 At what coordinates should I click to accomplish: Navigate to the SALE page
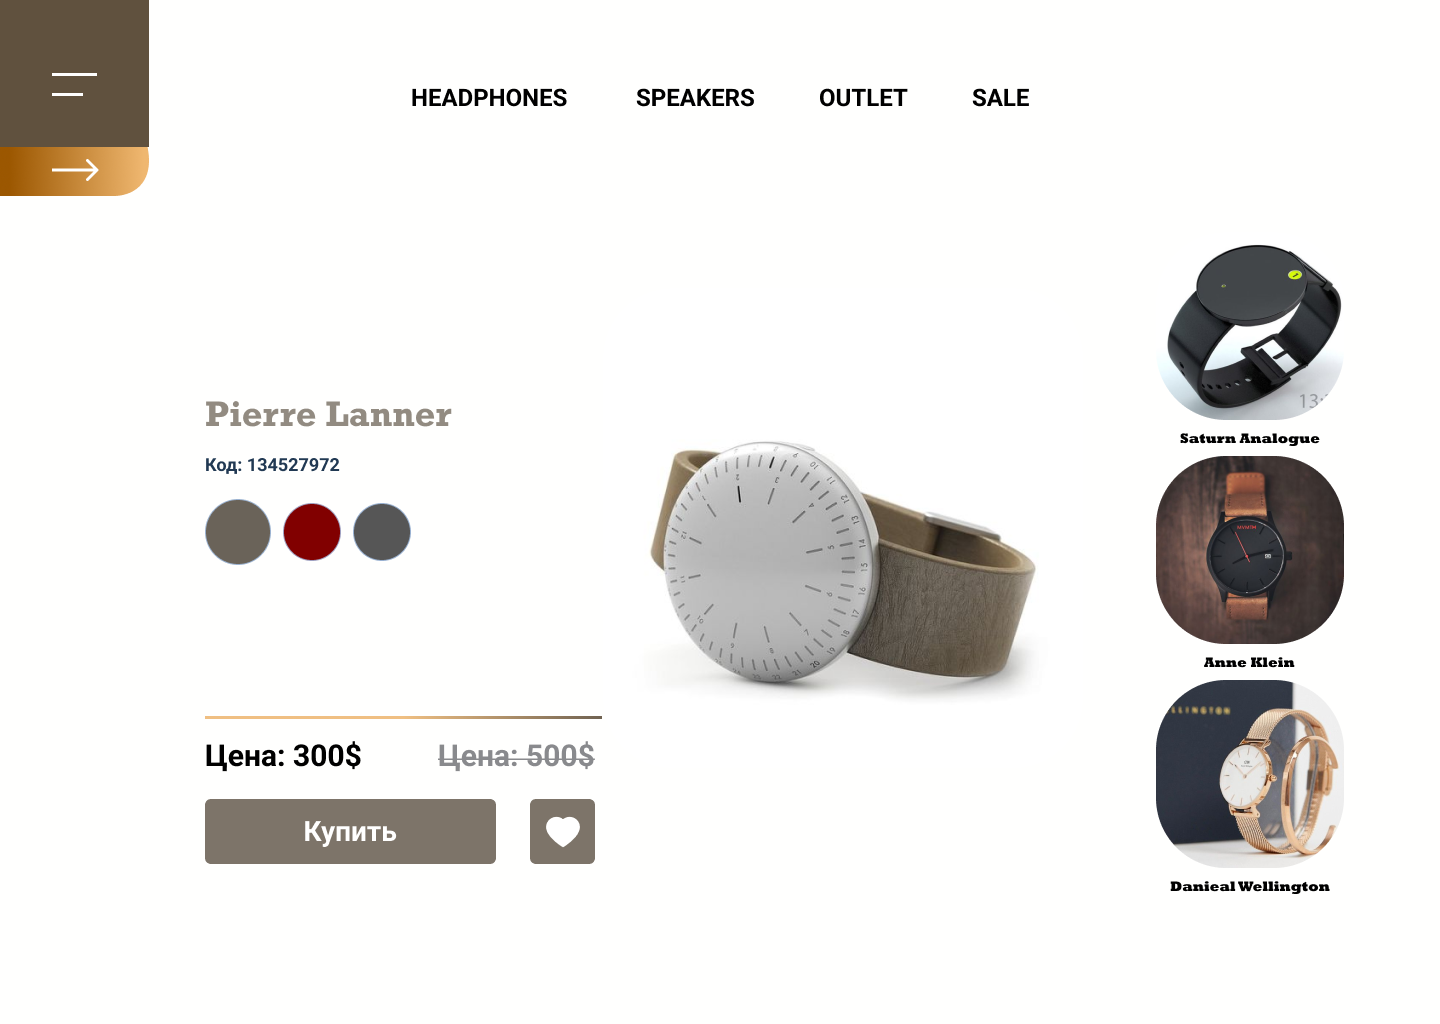[1000, 98]
